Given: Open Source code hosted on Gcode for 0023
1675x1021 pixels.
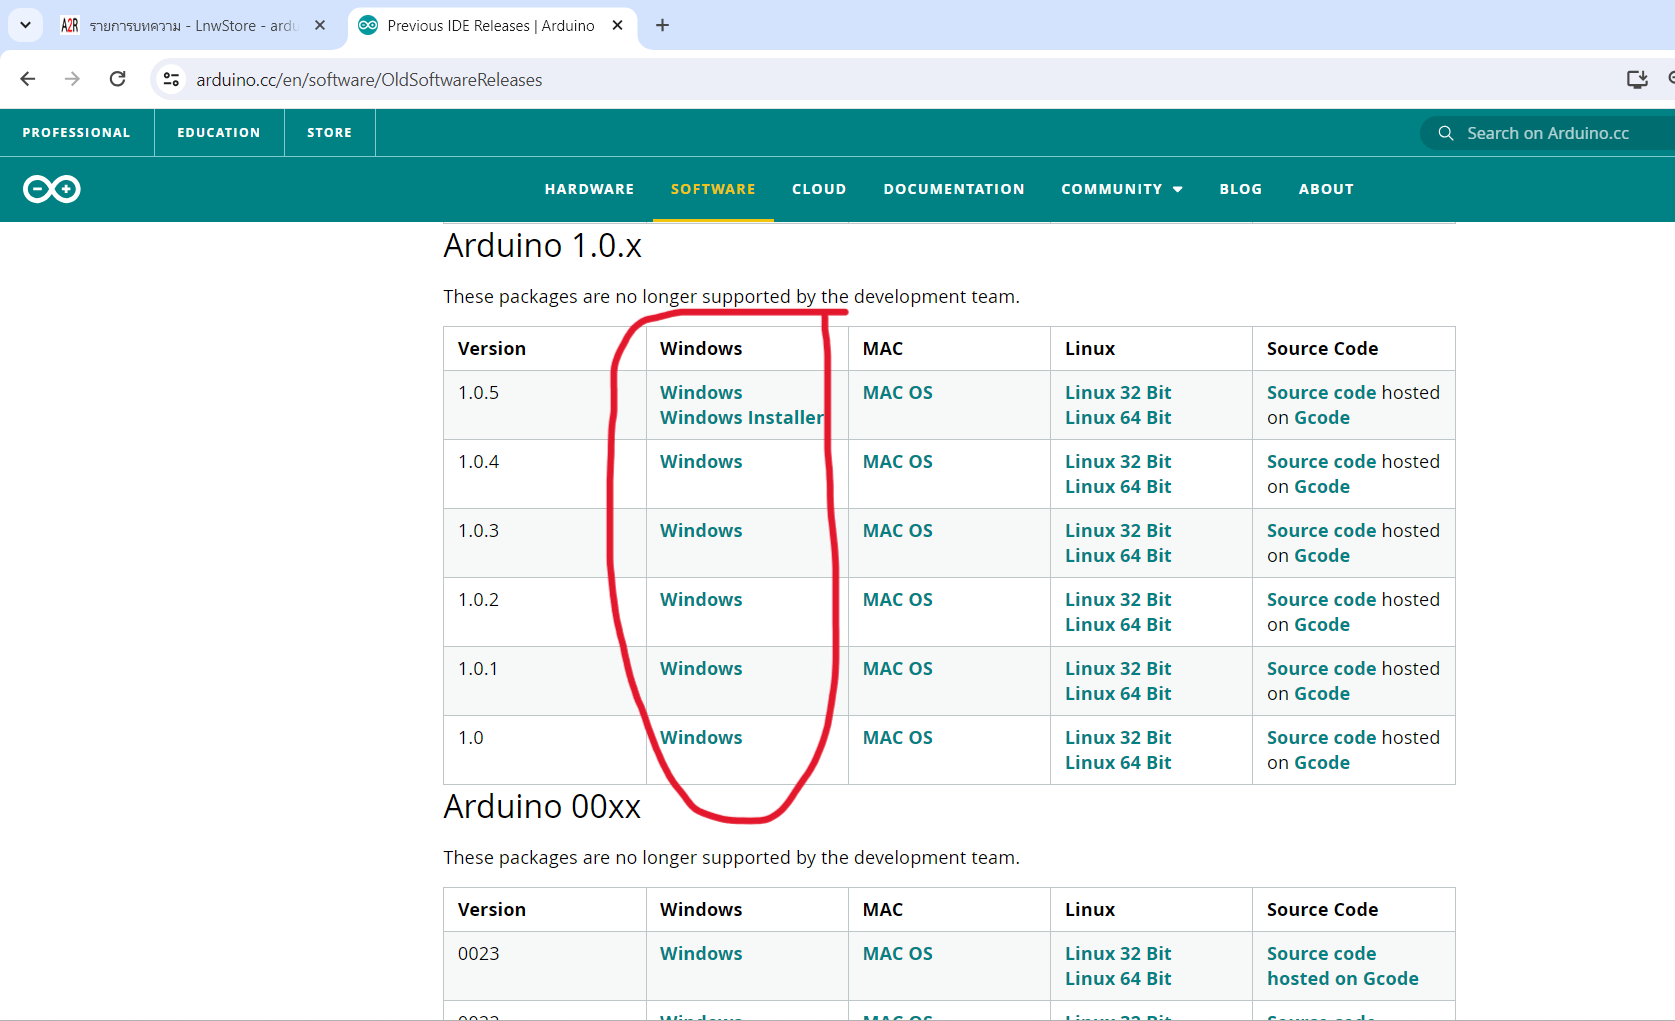Looking at the screenshot, I should tap(1343, 966).
